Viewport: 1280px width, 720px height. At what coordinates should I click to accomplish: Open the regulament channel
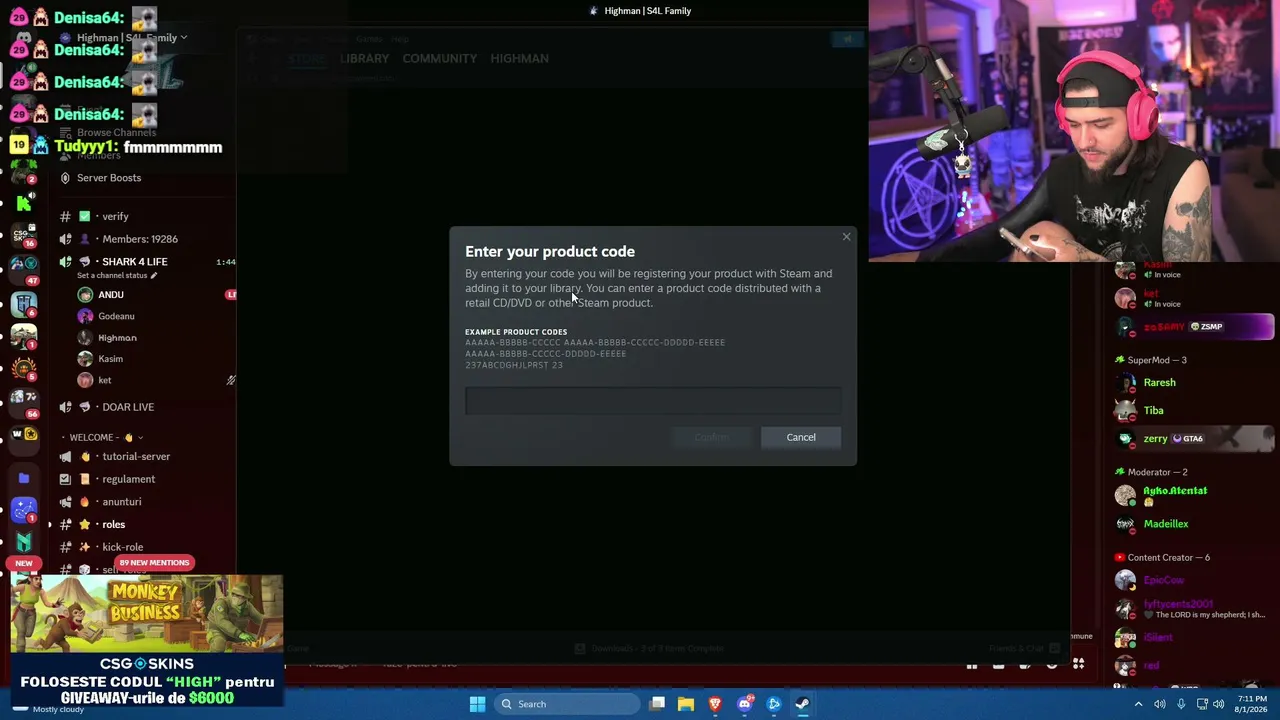tap(129, 479)
